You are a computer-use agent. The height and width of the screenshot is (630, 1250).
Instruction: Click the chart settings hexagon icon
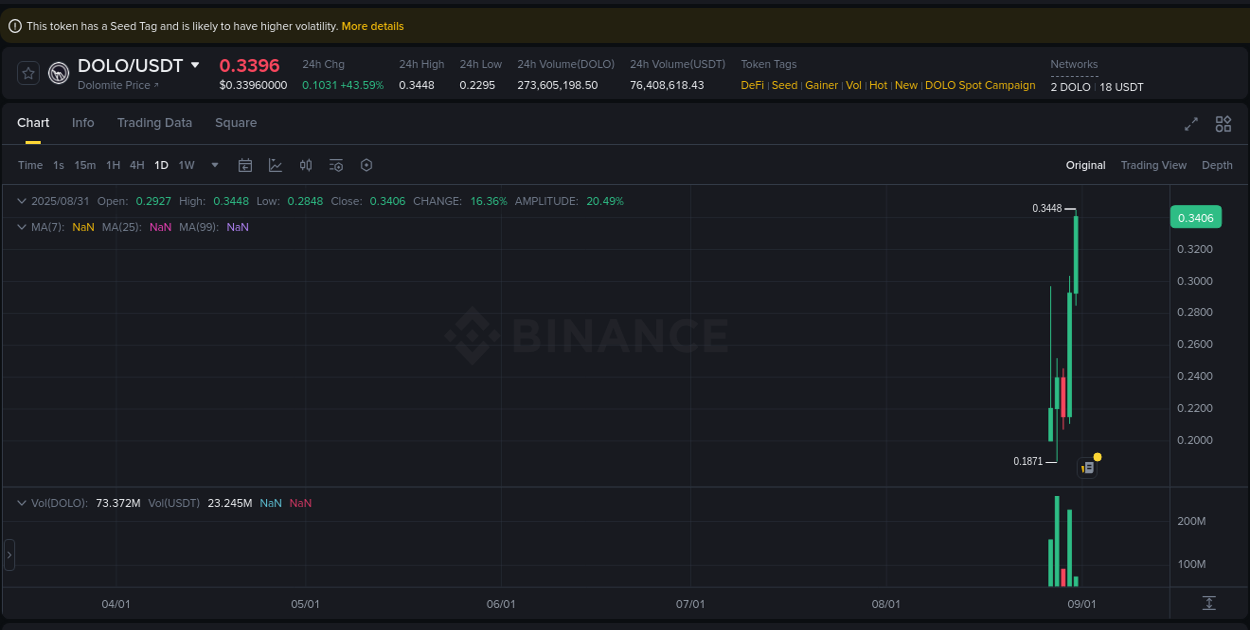click(366, 165)
